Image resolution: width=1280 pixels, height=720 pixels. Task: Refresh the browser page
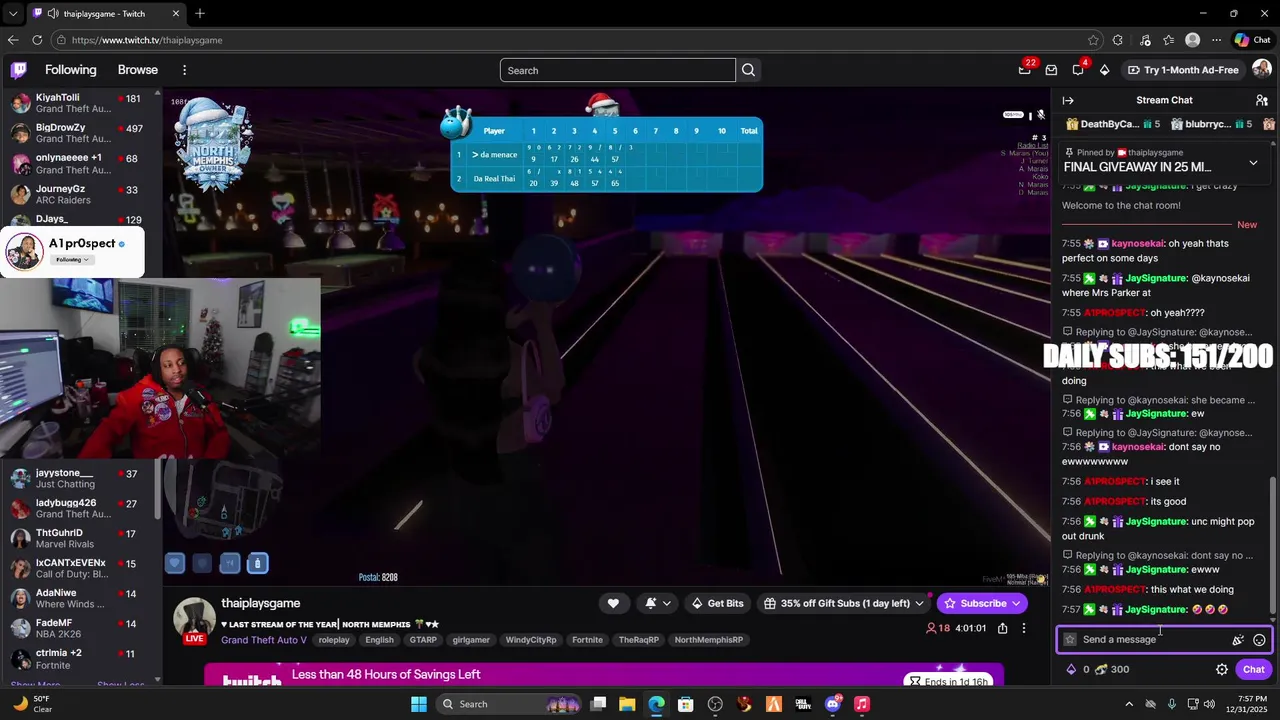tap(37, 40)
